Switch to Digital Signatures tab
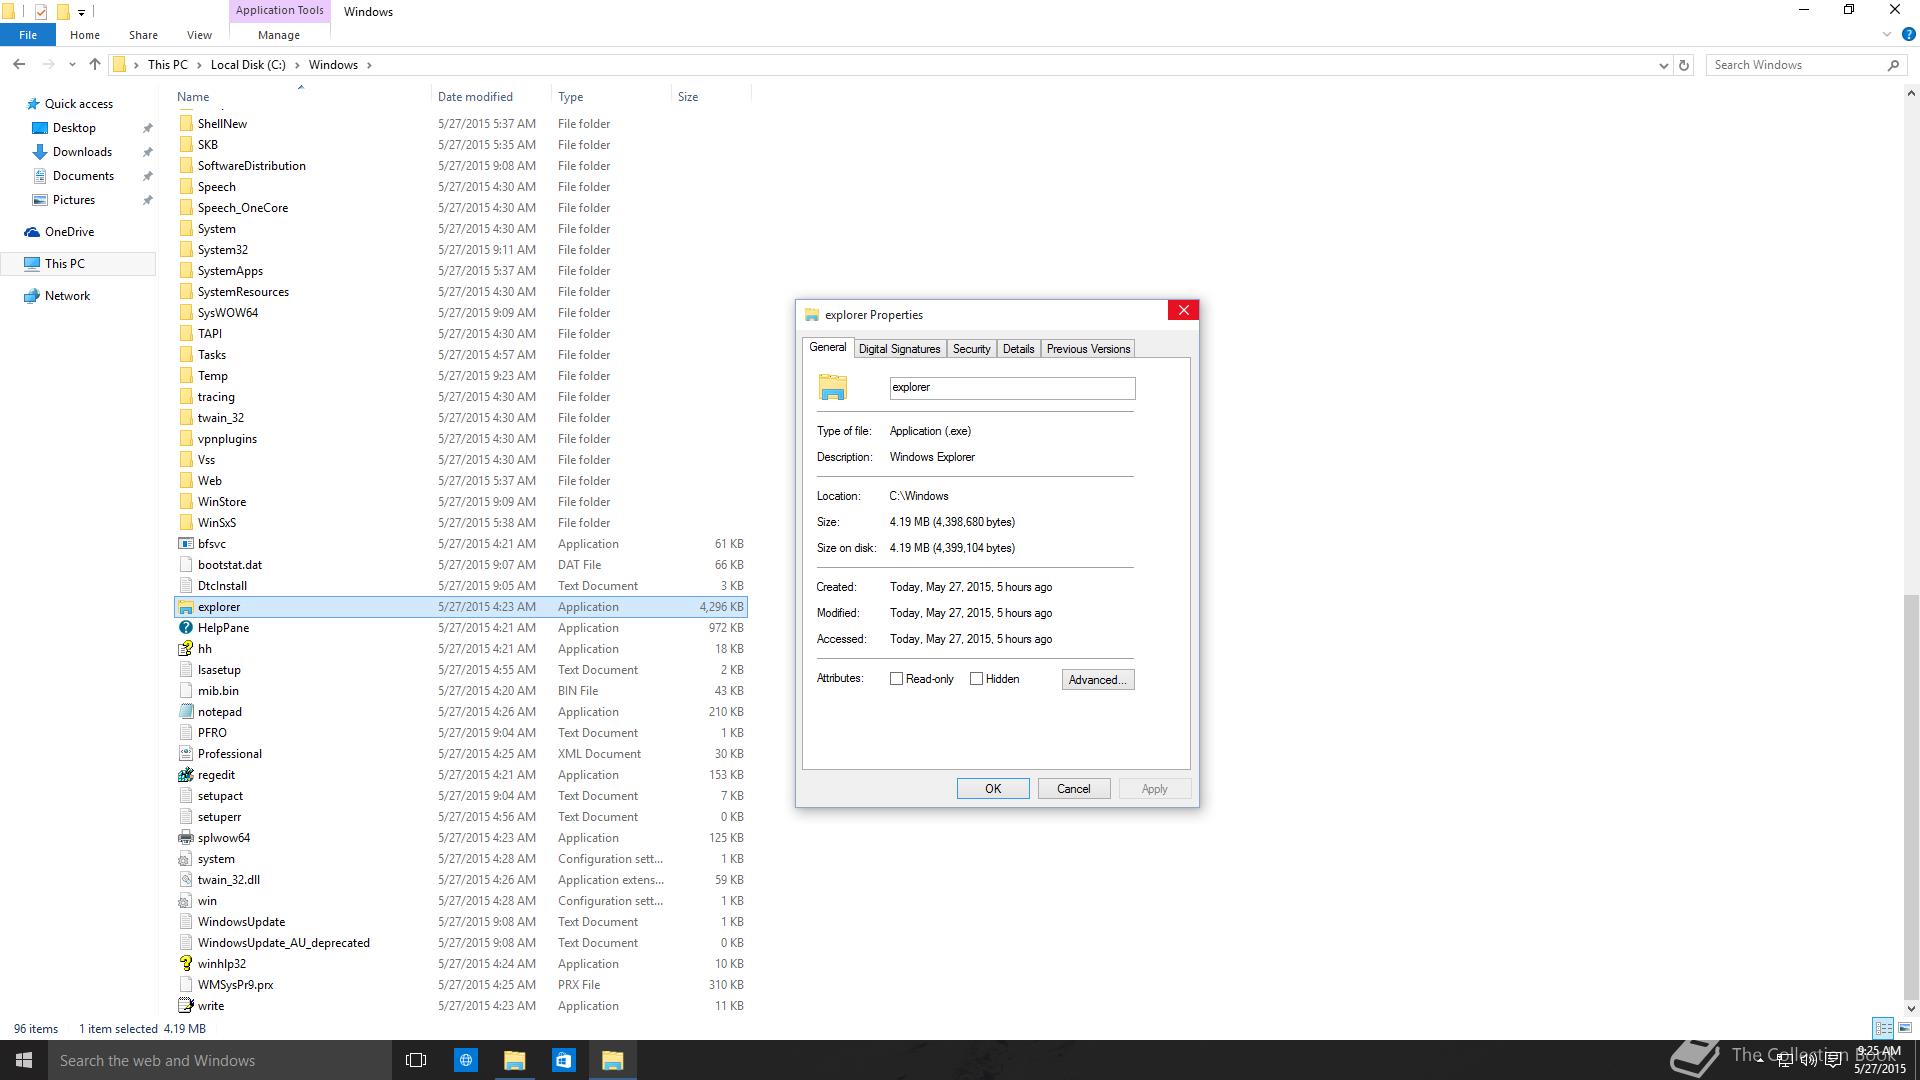The width and height of the screenshot is (1920, 1080). pos(899,349)
